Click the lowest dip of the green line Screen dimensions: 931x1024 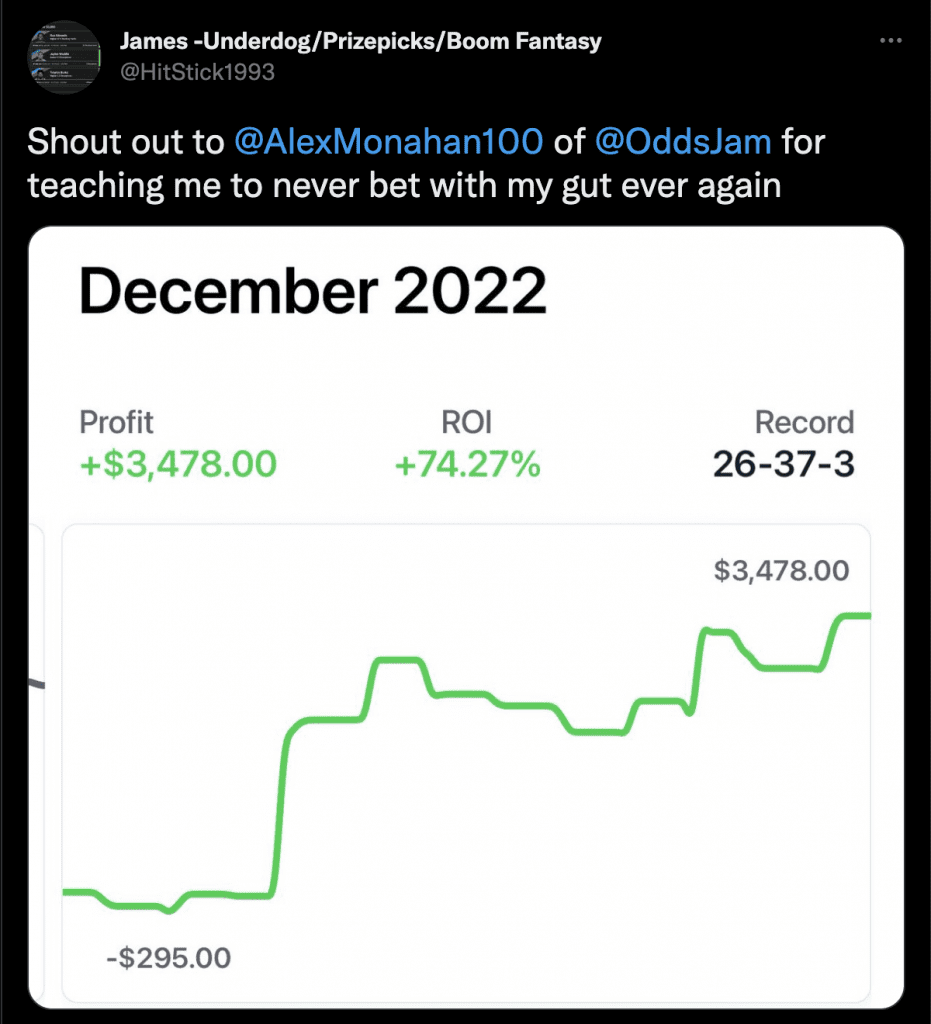(x=169, y=910)
